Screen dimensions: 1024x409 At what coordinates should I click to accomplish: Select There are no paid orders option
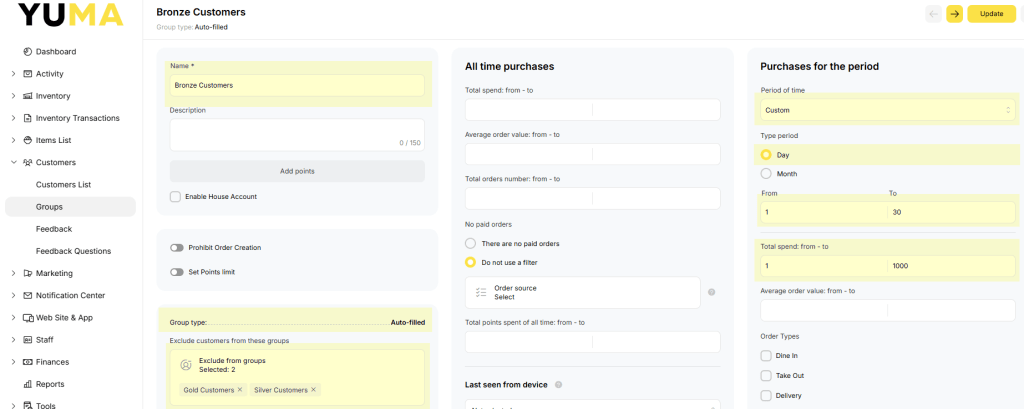tap(470, 243)
